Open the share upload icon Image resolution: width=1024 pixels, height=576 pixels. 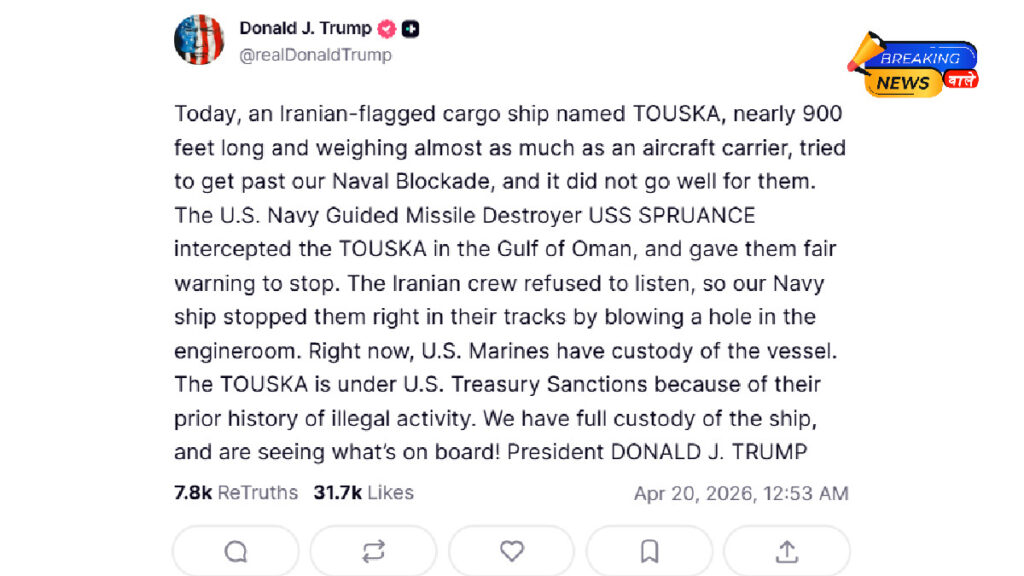coord(787,551)
